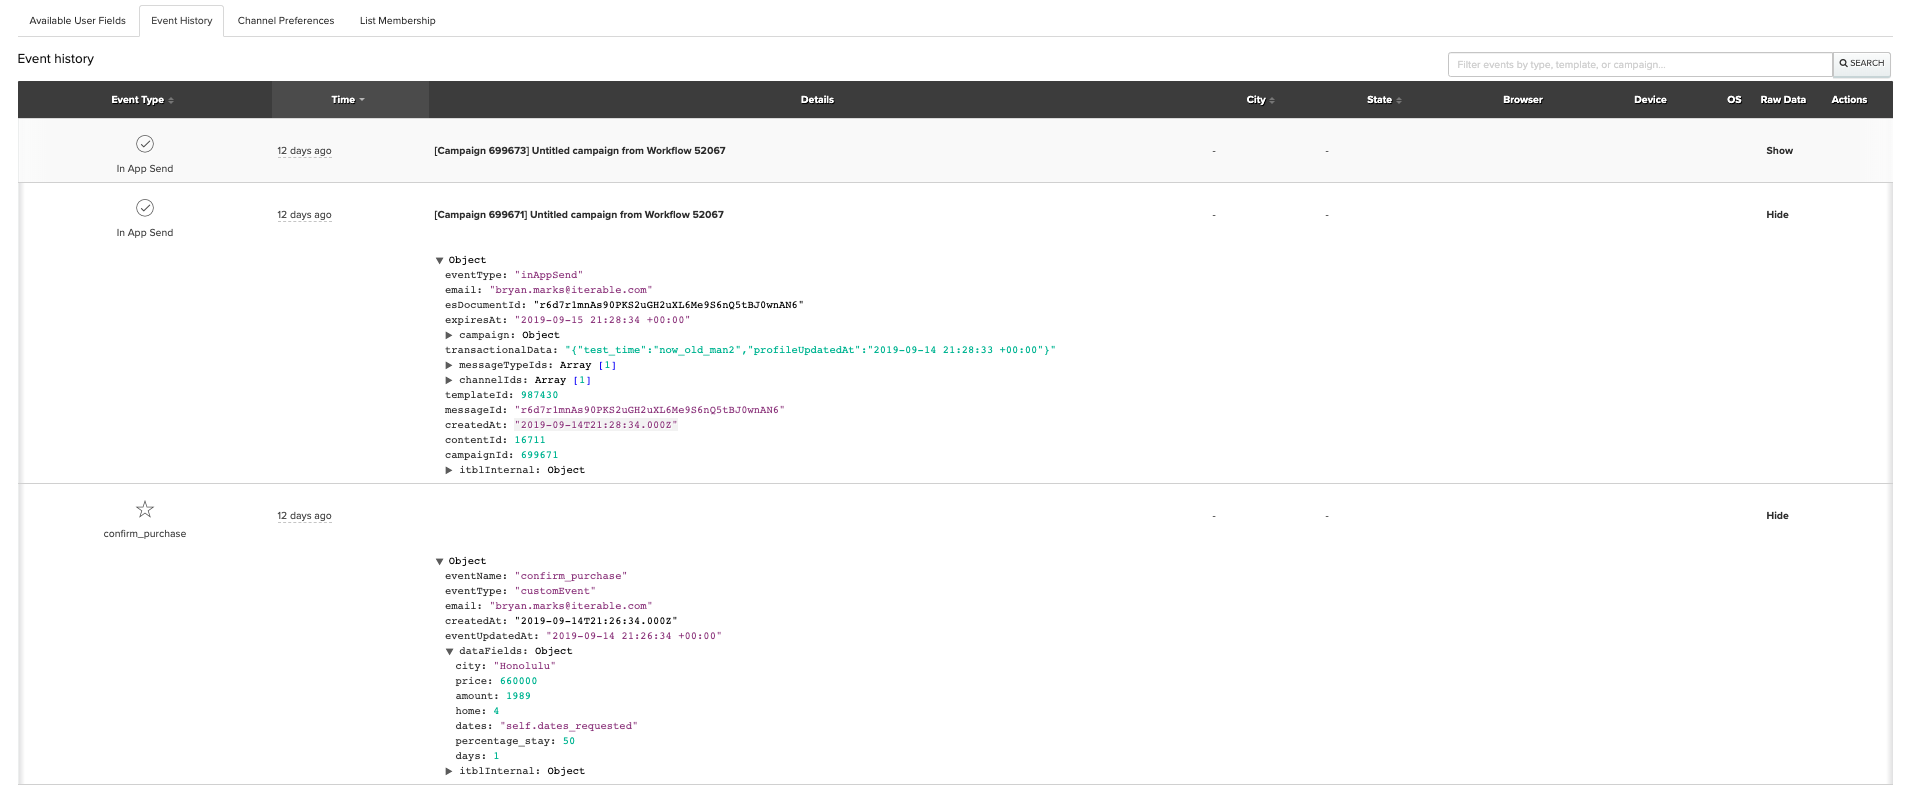Click the confirm_purchase star icon
This screenshot has width=1907, height=785.
[x=145, y=509]
